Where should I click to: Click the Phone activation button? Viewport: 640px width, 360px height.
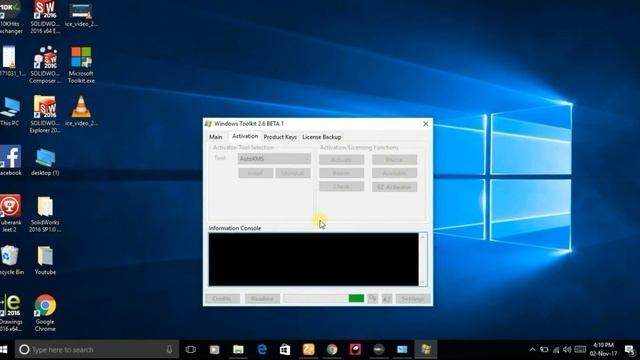[x=394, y=160]
